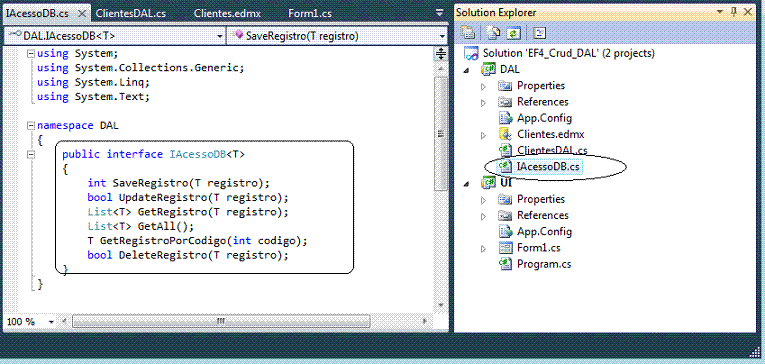The height and width of the screenshot is (364, 765).
Task: Open the Clientes.edmx editor tab
Action: [x=227, y=14]
